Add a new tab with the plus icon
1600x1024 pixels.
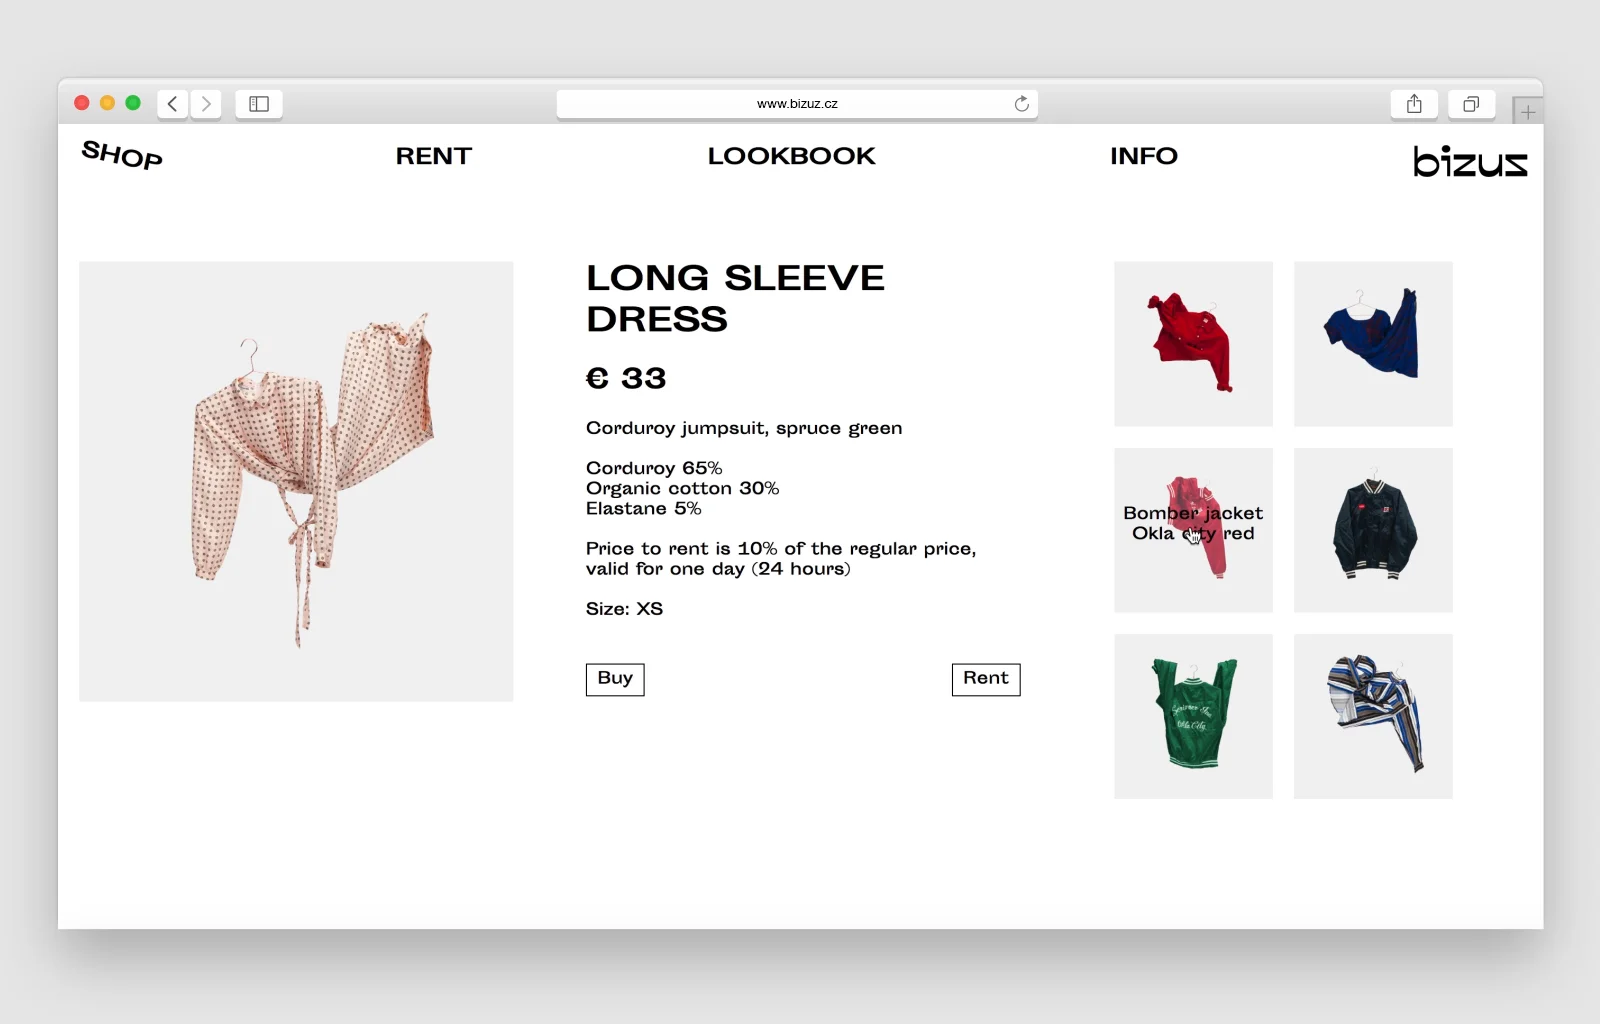[x=1527, y=112]
